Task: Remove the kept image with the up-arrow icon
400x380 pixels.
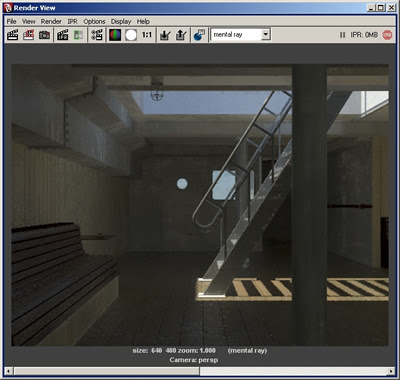Action: (x=181, y=35)
